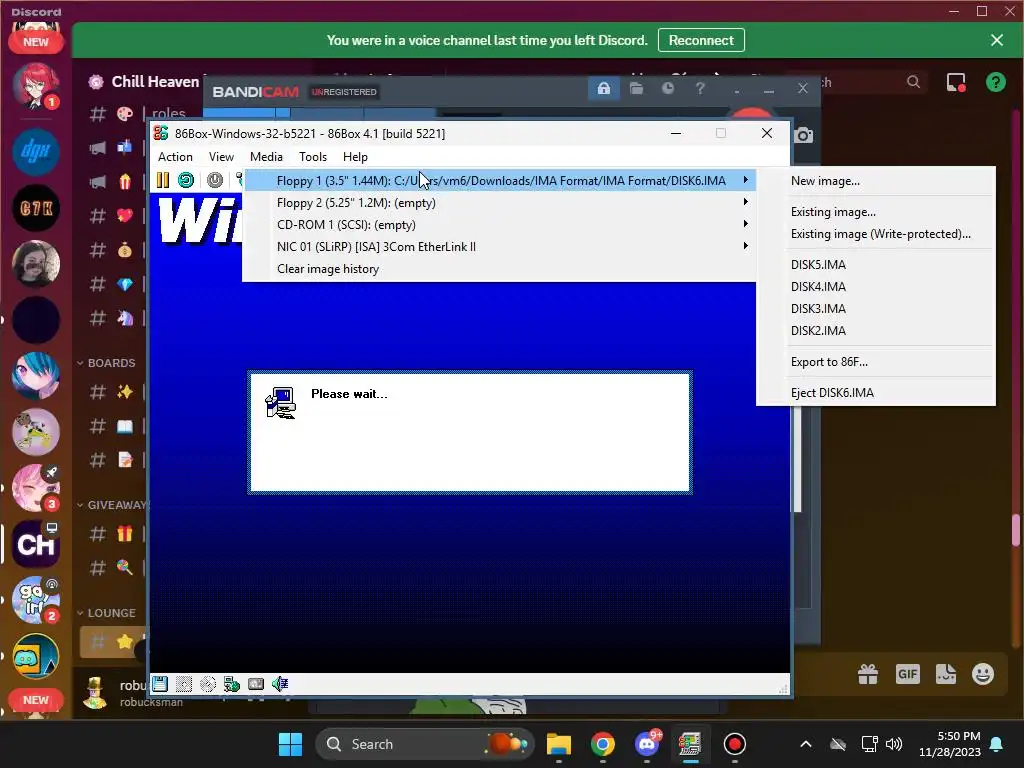Click the Bandicam lock icon
Screen dimensions: 1024x768
pyautogui.click(x=603, y=88)
